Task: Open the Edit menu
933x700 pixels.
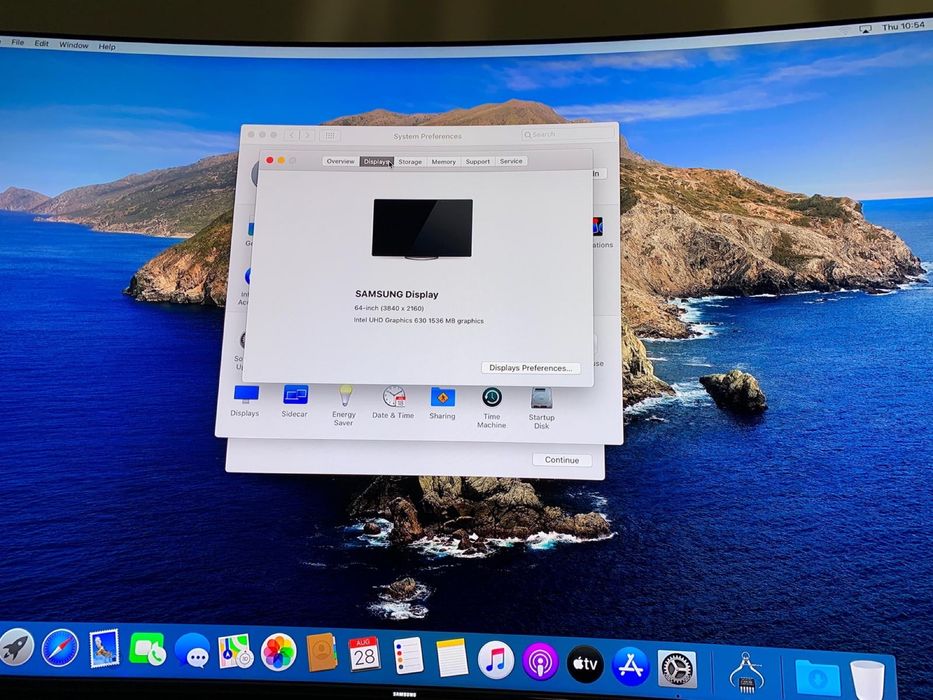Action: click(41, 43)
